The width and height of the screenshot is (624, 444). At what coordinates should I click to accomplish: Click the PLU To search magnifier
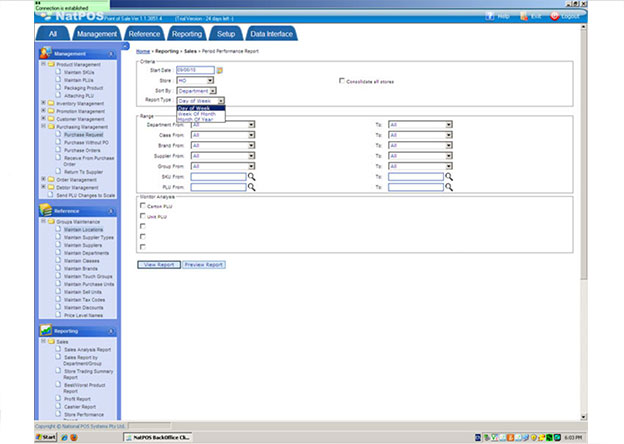pos(449,187)
